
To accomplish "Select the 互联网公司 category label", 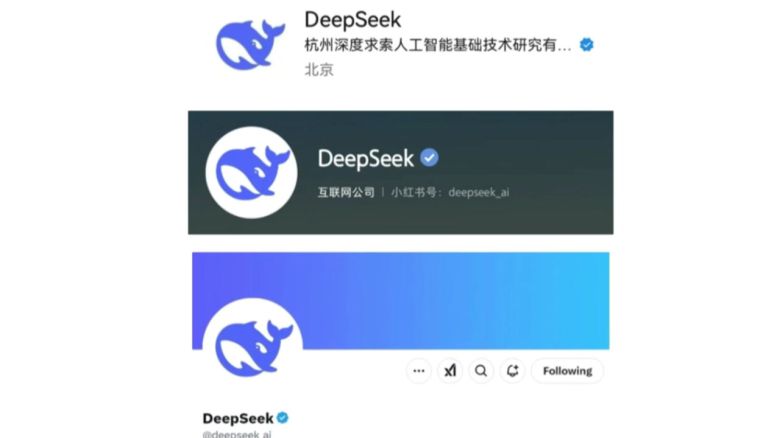I will click(346, 192).
